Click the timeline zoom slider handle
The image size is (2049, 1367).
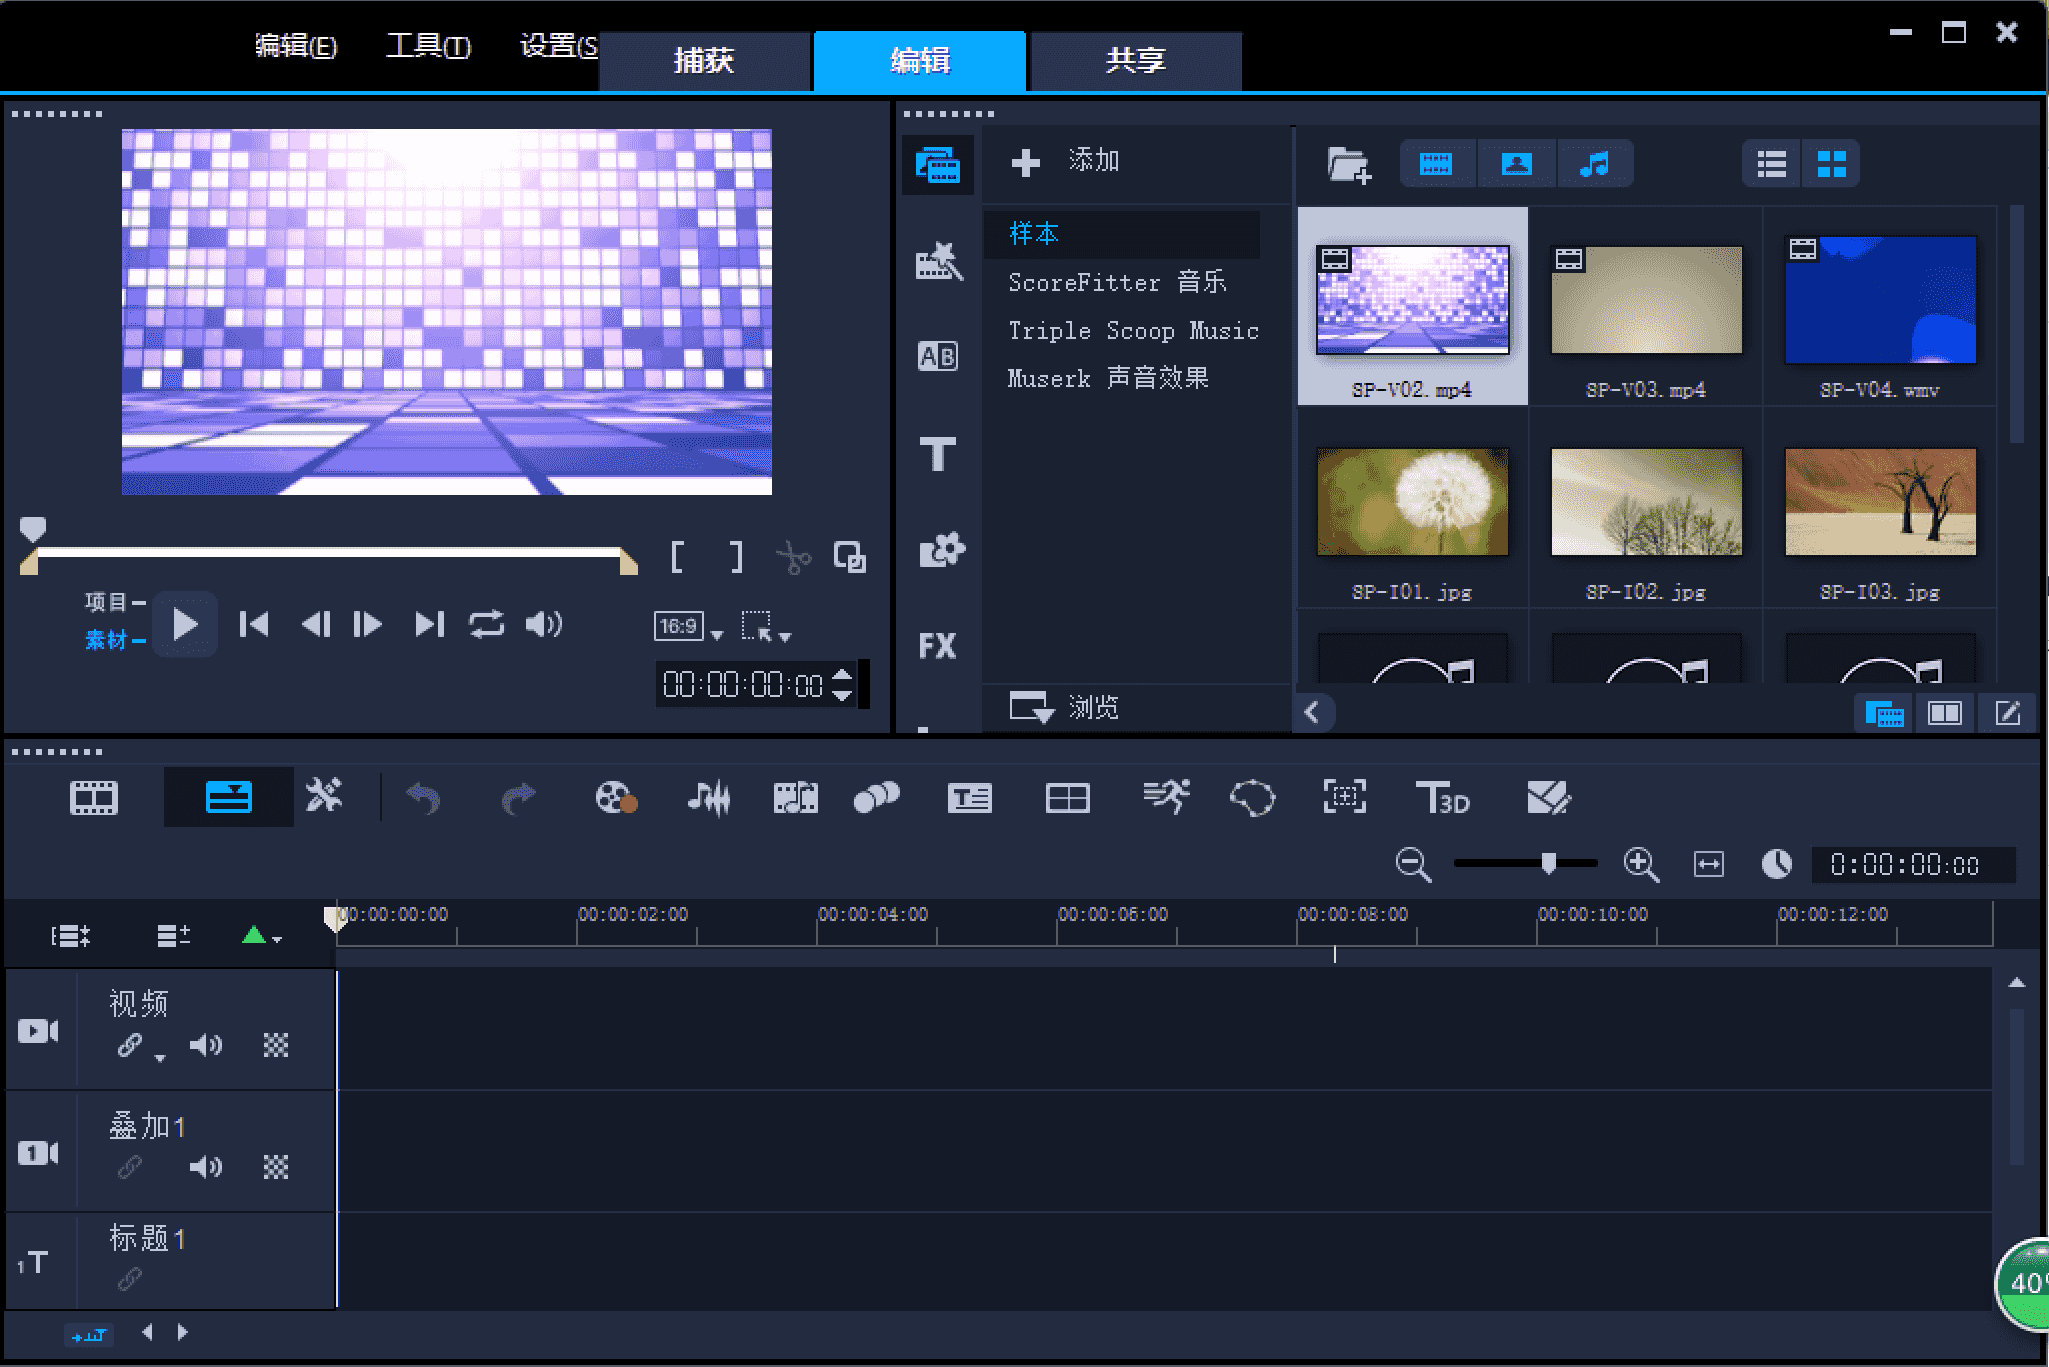pos(1548,863)
